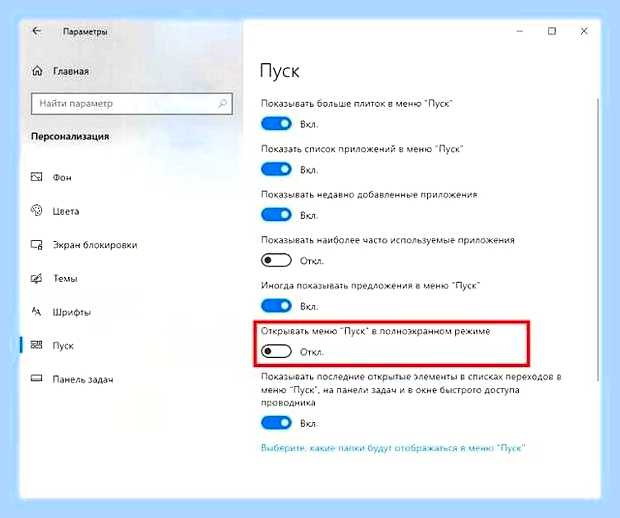Toggle show app list in Пуск menu
This screenshot has height=518, width=620.
pos(276,169)
